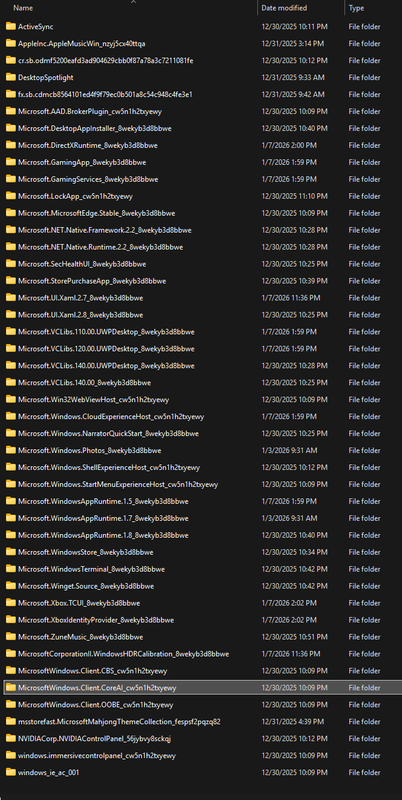Click the Microsoft.Windows.Photos folder name

pos(89,450)
